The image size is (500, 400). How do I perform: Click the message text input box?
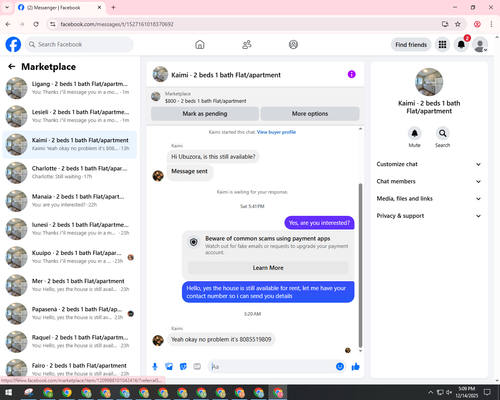coord(272,367)
